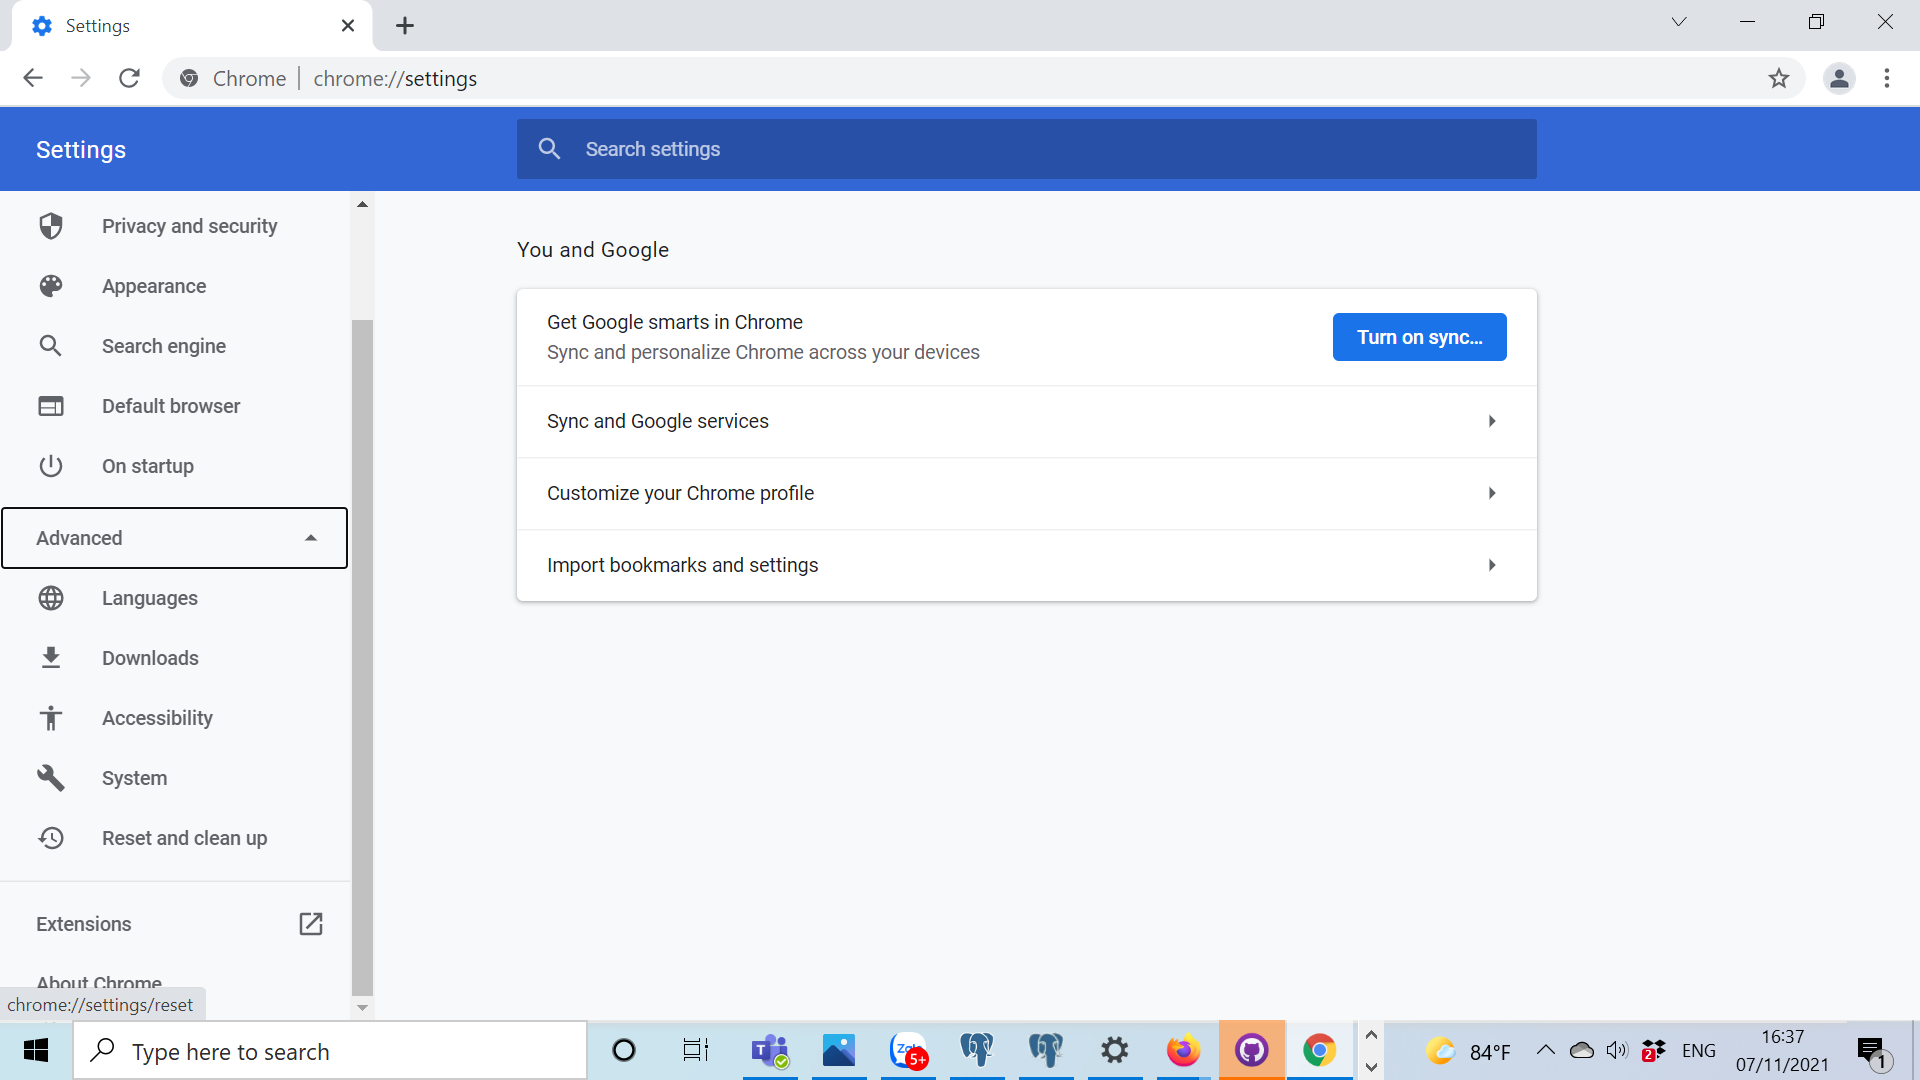Open Import bookmarks and settings
This screenshot has width=1920, height=1080.
[x=1026, y=566]
